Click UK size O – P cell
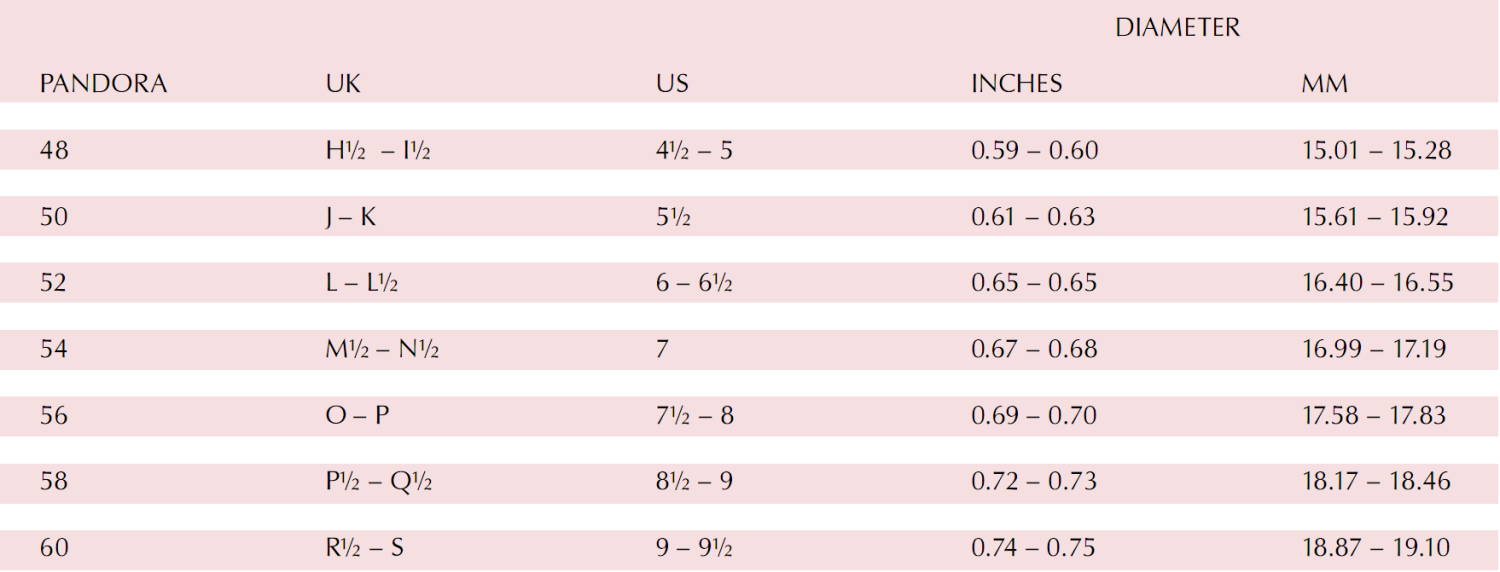The image size is (1500, 572). coord(357,415)
